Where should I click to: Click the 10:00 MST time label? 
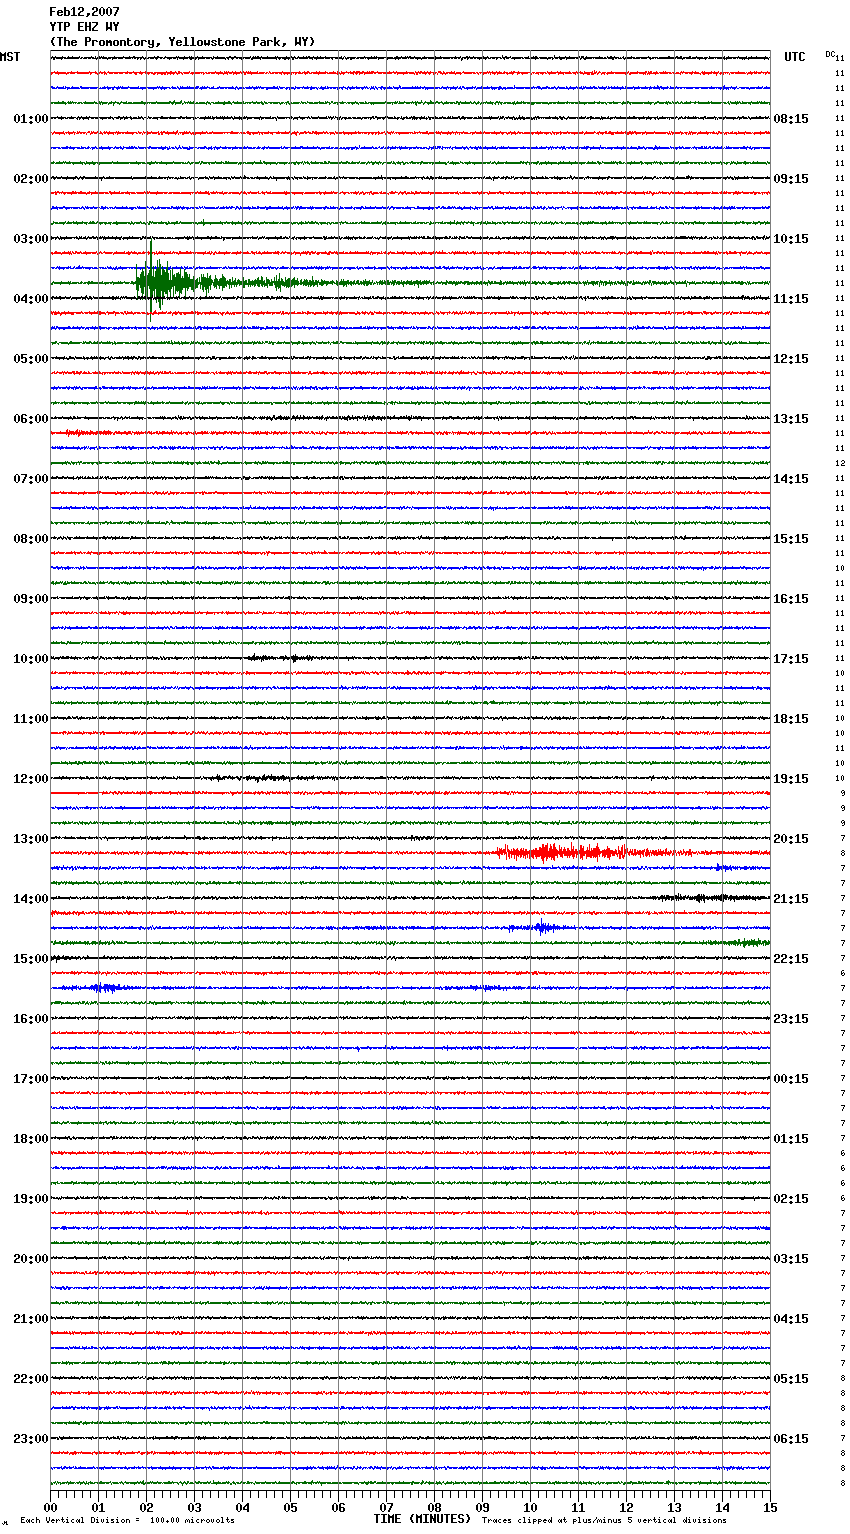pos(31,659)
